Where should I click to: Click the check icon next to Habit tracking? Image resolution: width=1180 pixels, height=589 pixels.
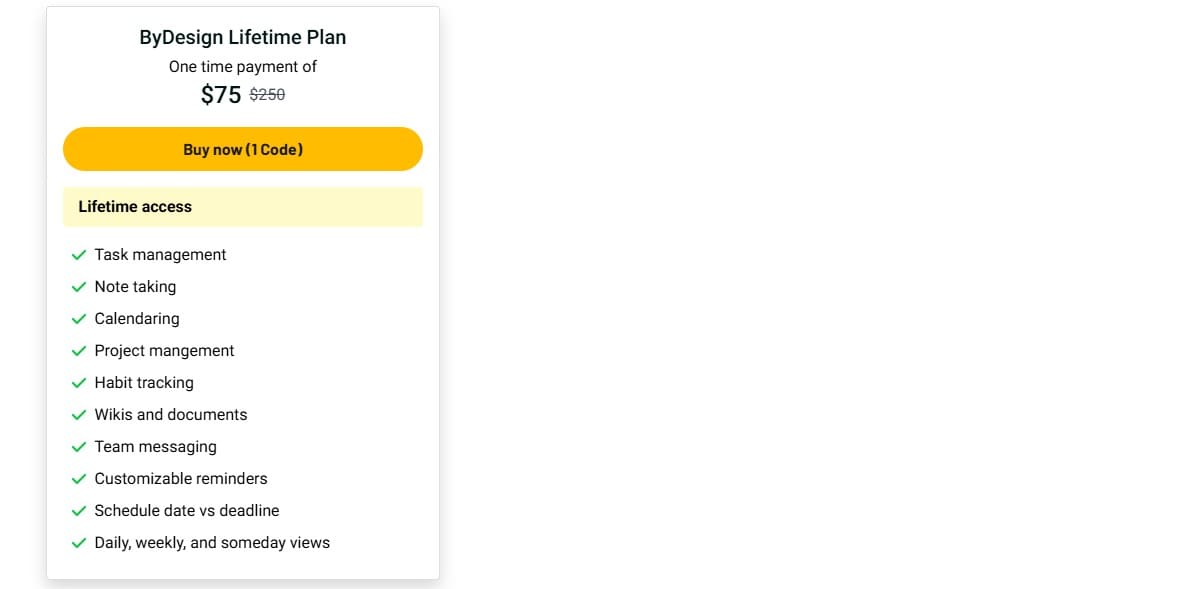click(x=79, y=383)
